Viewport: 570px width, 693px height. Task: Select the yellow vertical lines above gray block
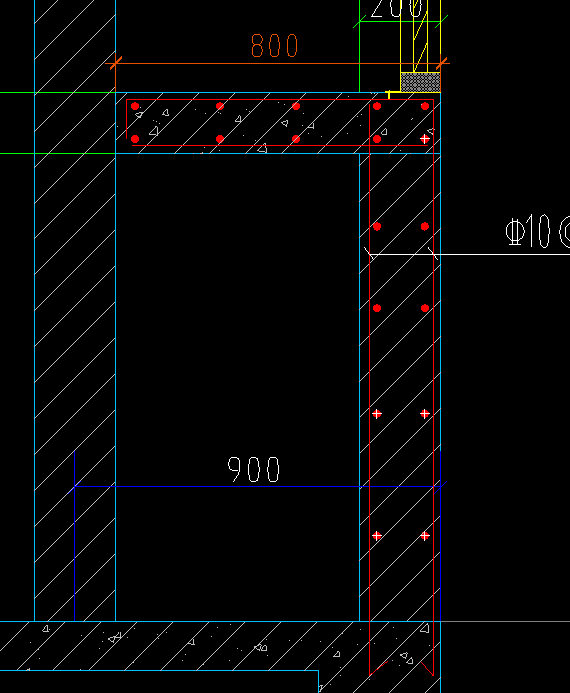point(414,36)
